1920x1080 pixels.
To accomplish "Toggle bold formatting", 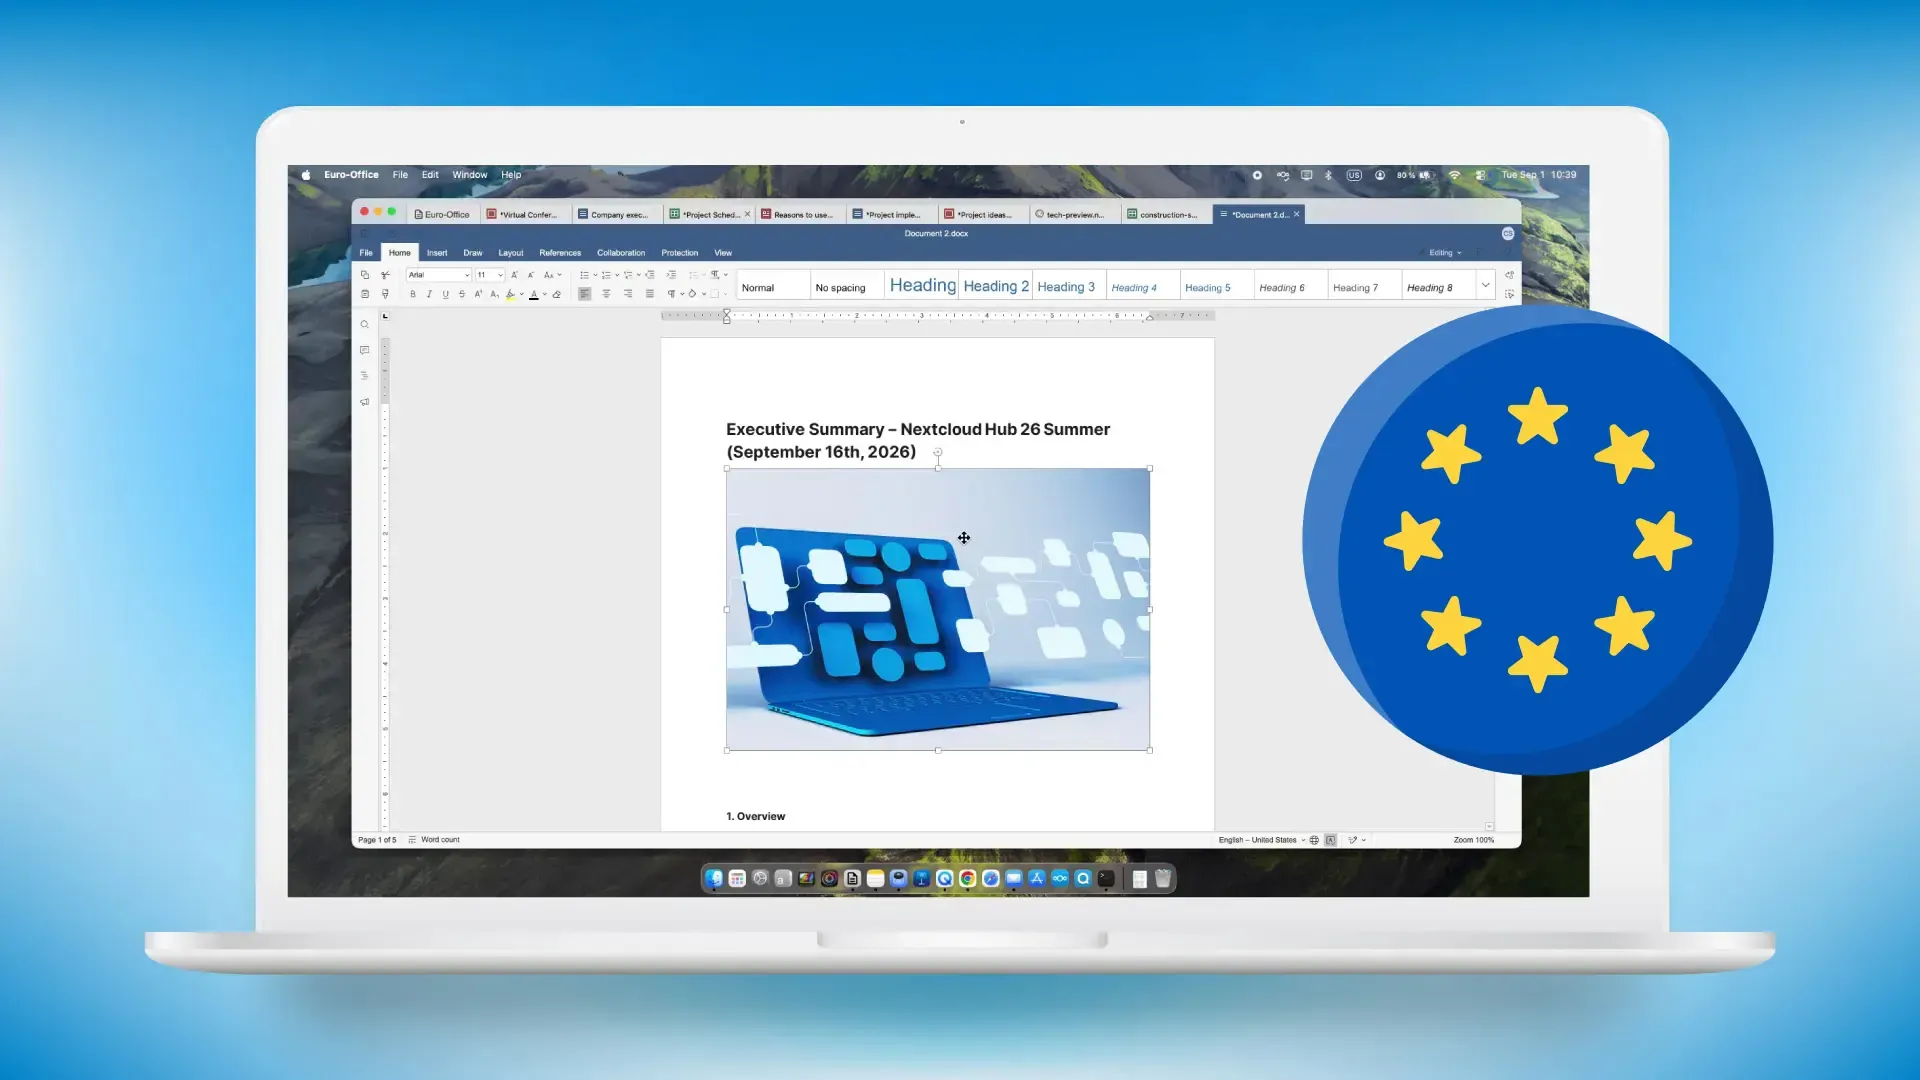I will pyautogui.click(x=412, y=294).
